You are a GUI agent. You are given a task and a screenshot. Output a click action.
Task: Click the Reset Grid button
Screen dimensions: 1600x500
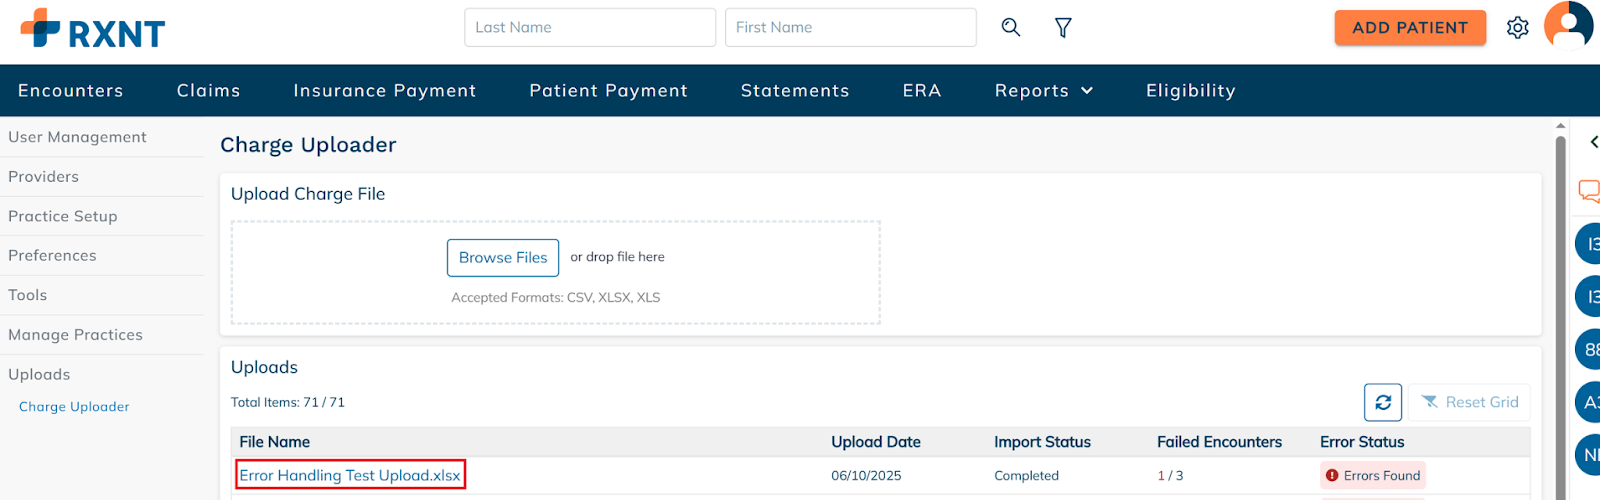1470,402
